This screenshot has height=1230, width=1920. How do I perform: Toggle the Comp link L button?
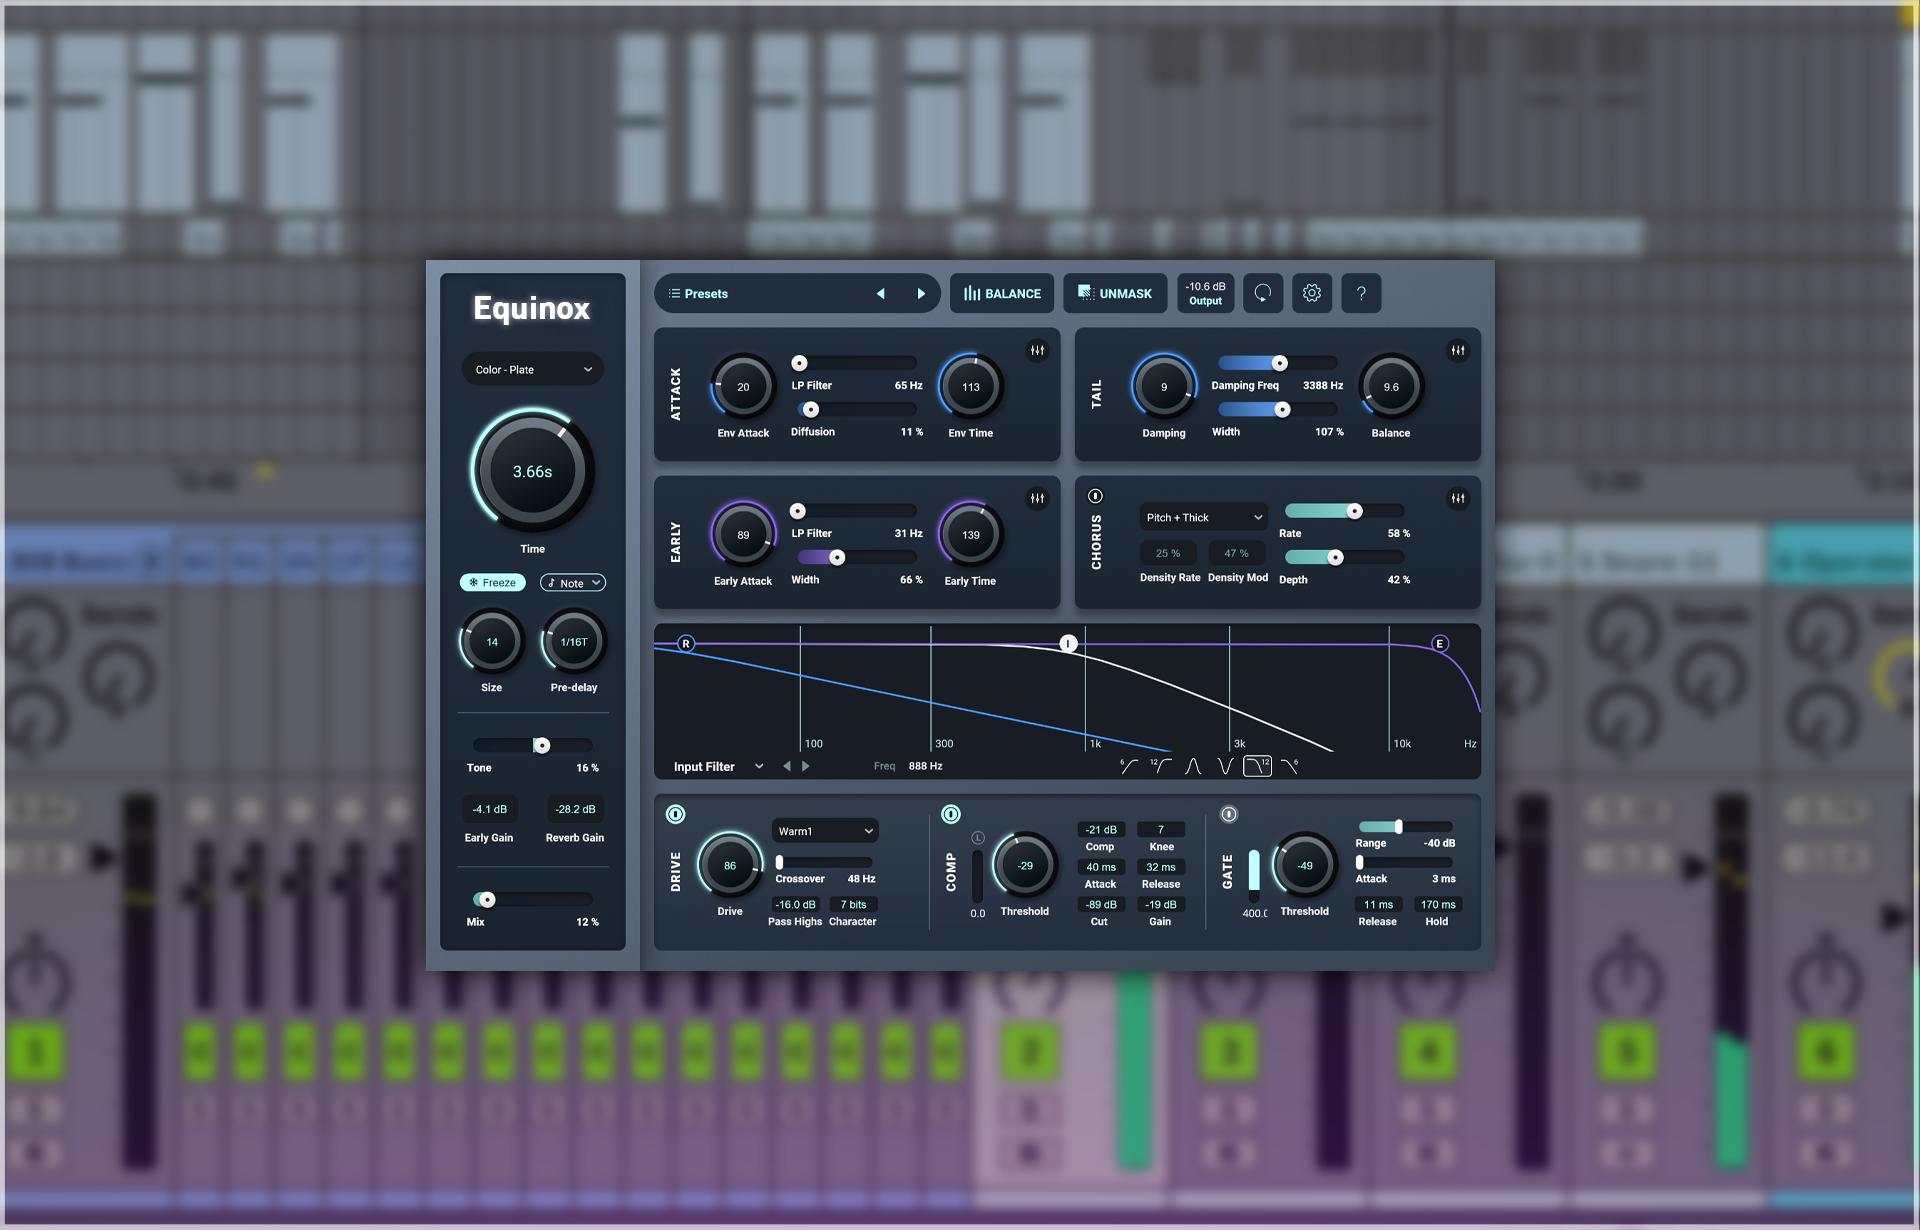click(x=978, y=838)
